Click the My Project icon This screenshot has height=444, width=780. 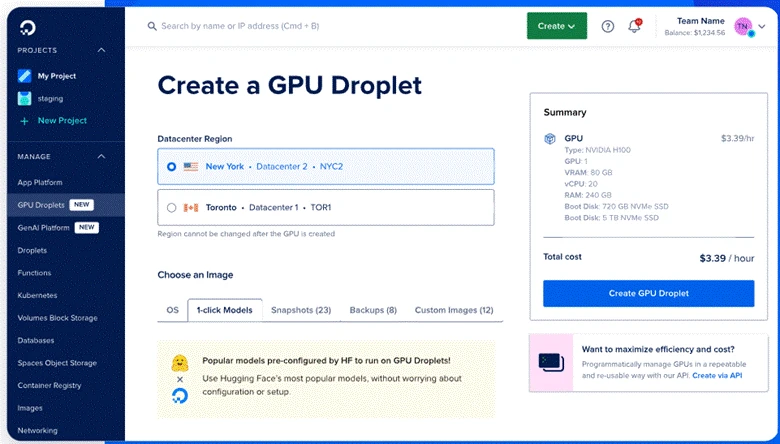24,76
